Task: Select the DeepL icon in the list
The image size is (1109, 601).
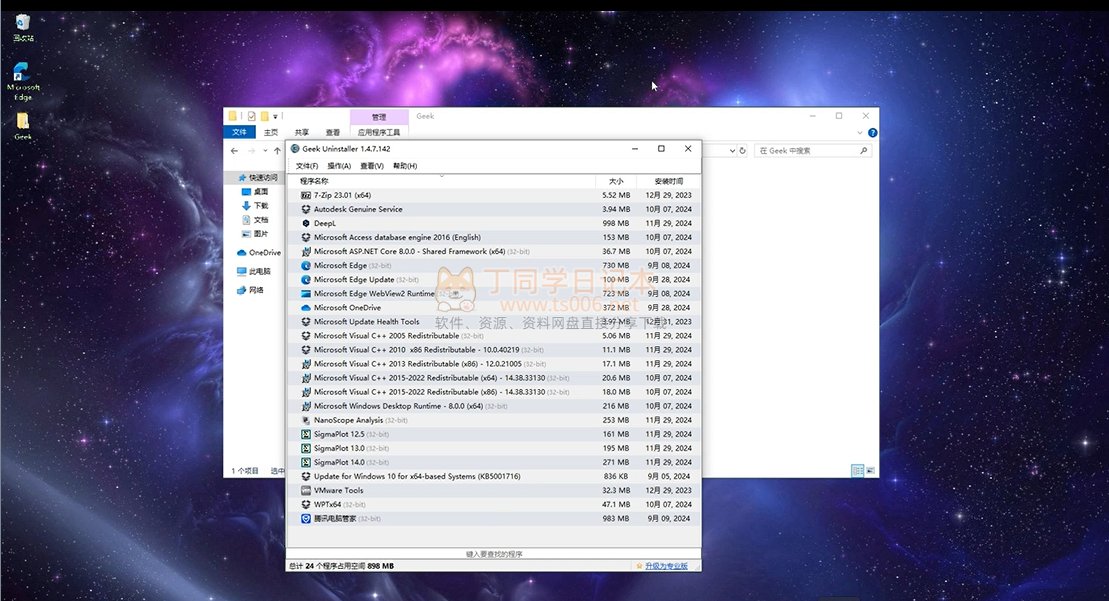Action: coord(306,223)
